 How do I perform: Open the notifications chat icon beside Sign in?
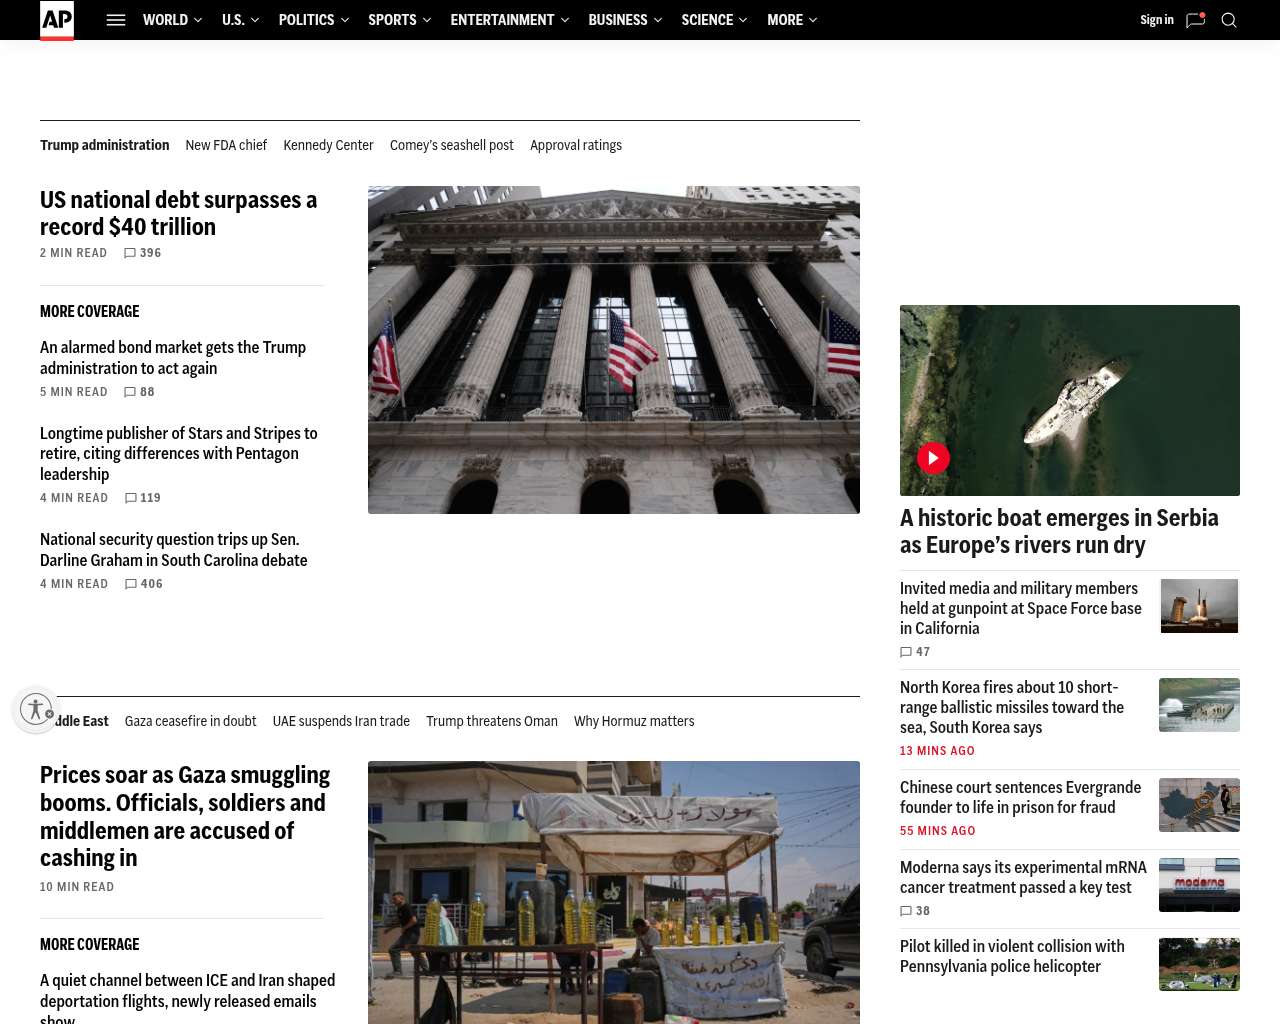point(1195,20)
